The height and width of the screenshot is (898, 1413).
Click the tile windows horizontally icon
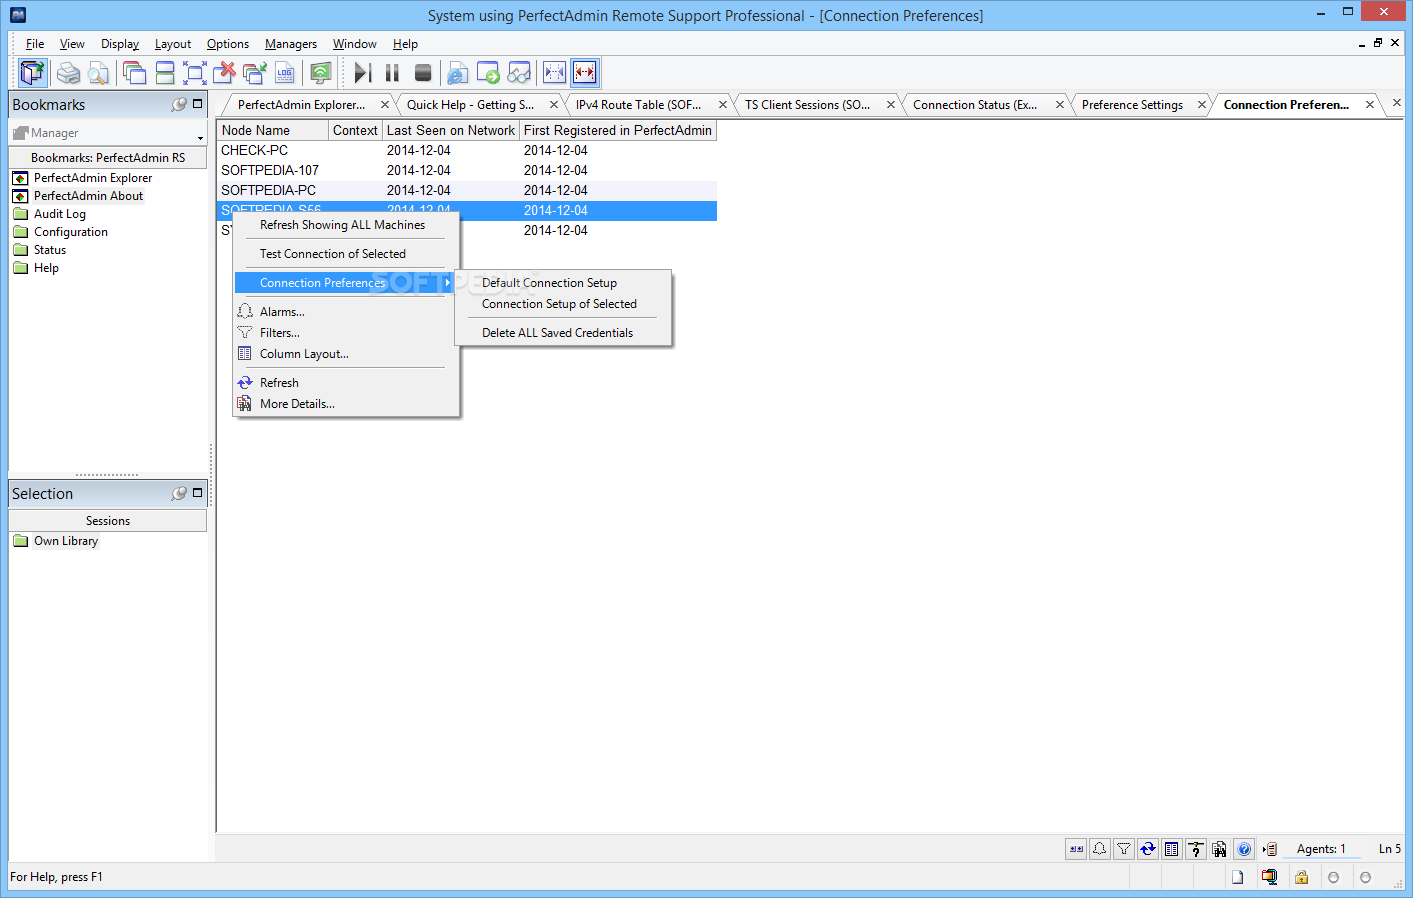tap(165, 73)
